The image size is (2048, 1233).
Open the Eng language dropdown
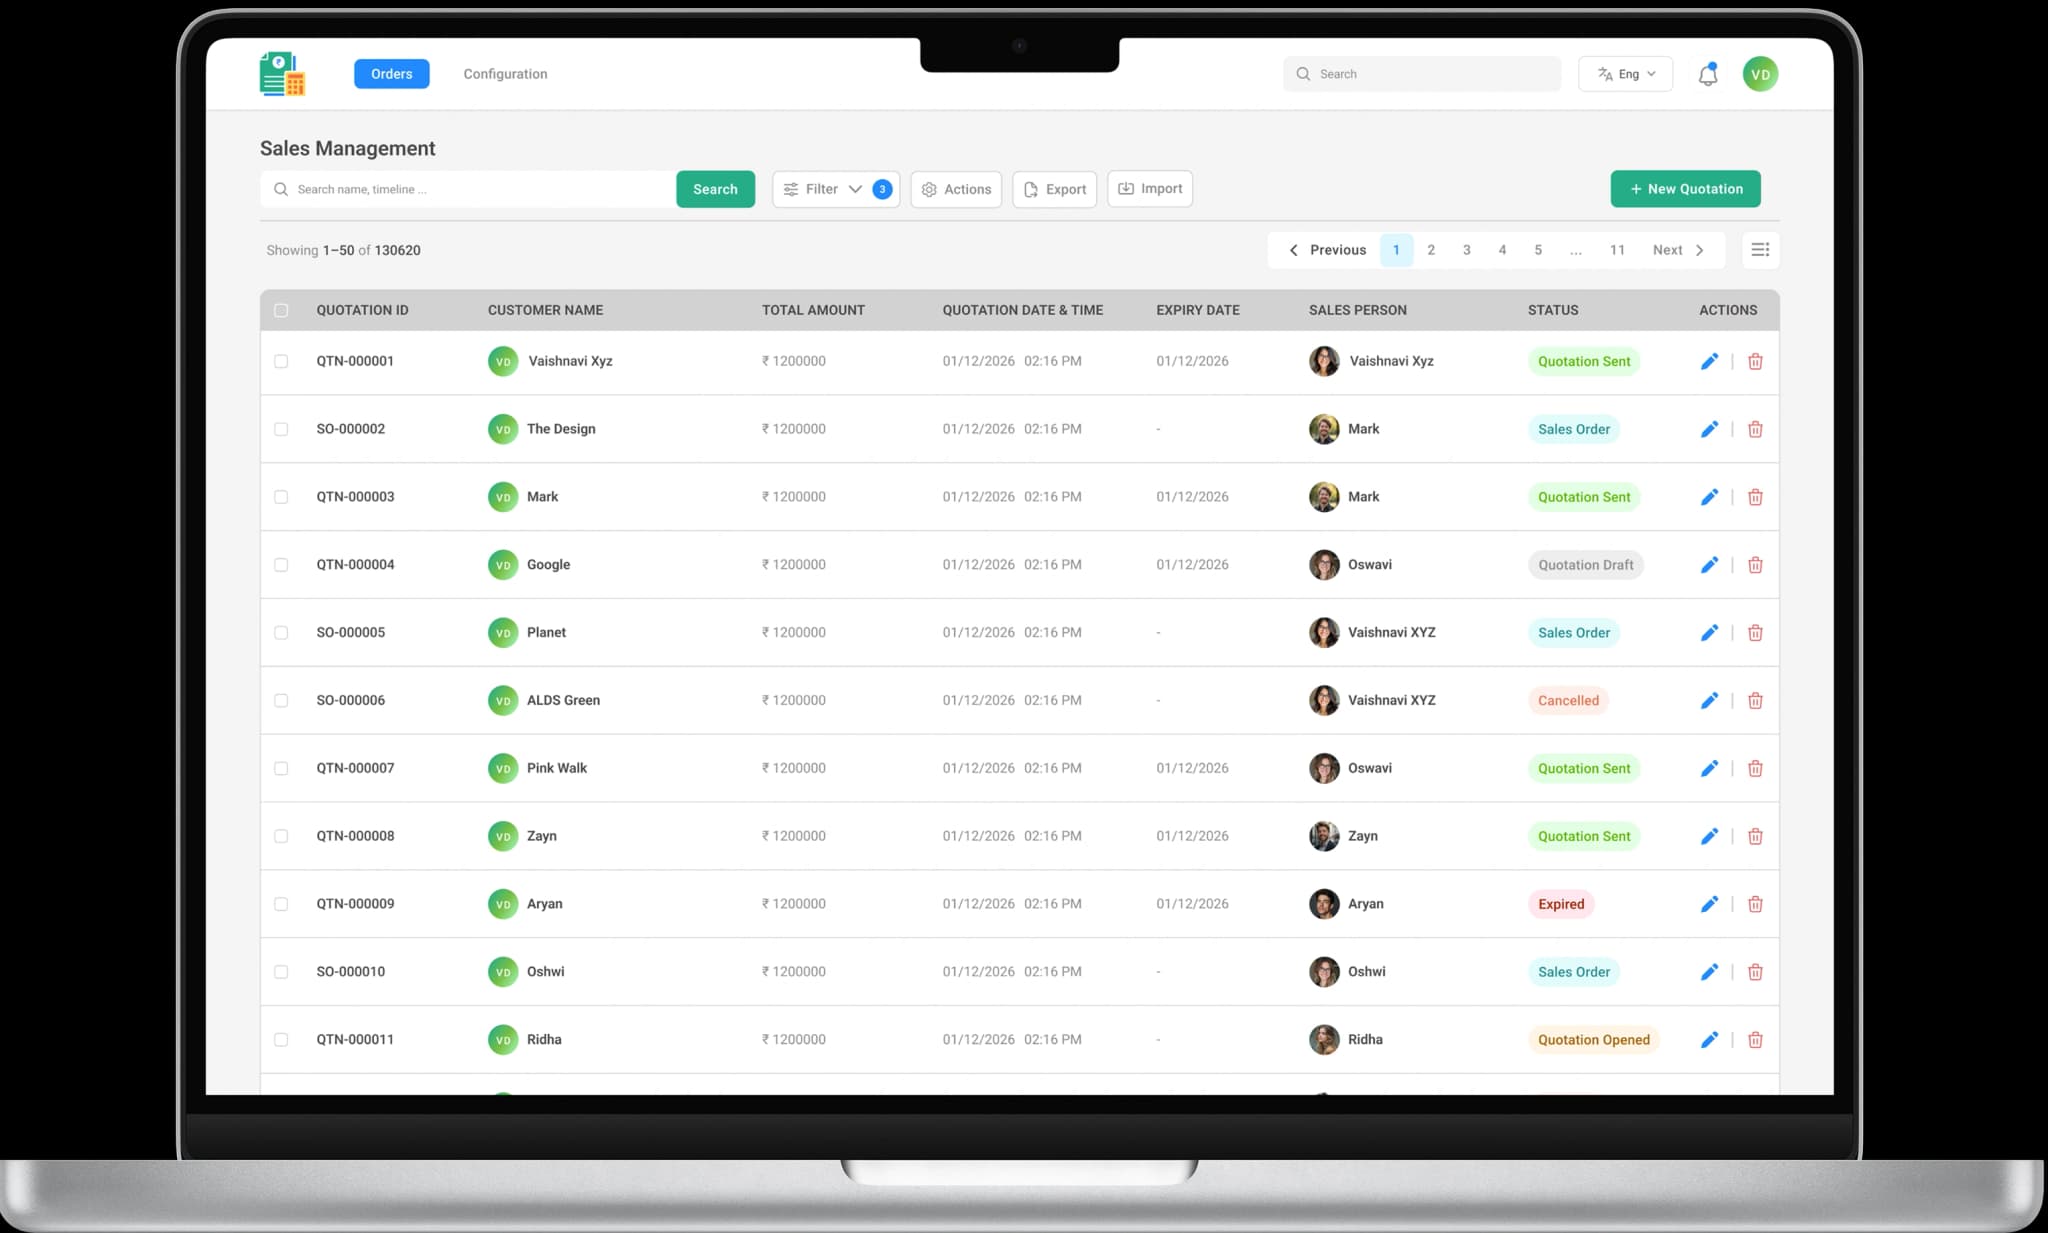[x=1625, y=74]
